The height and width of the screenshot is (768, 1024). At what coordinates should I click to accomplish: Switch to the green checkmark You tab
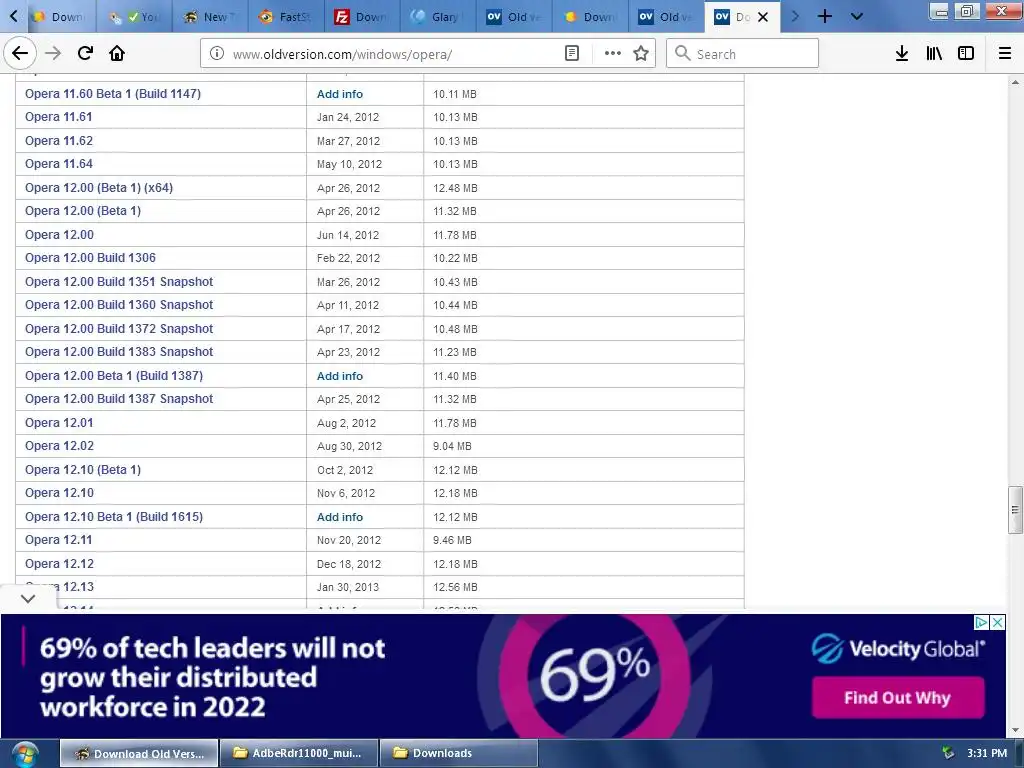134,17
